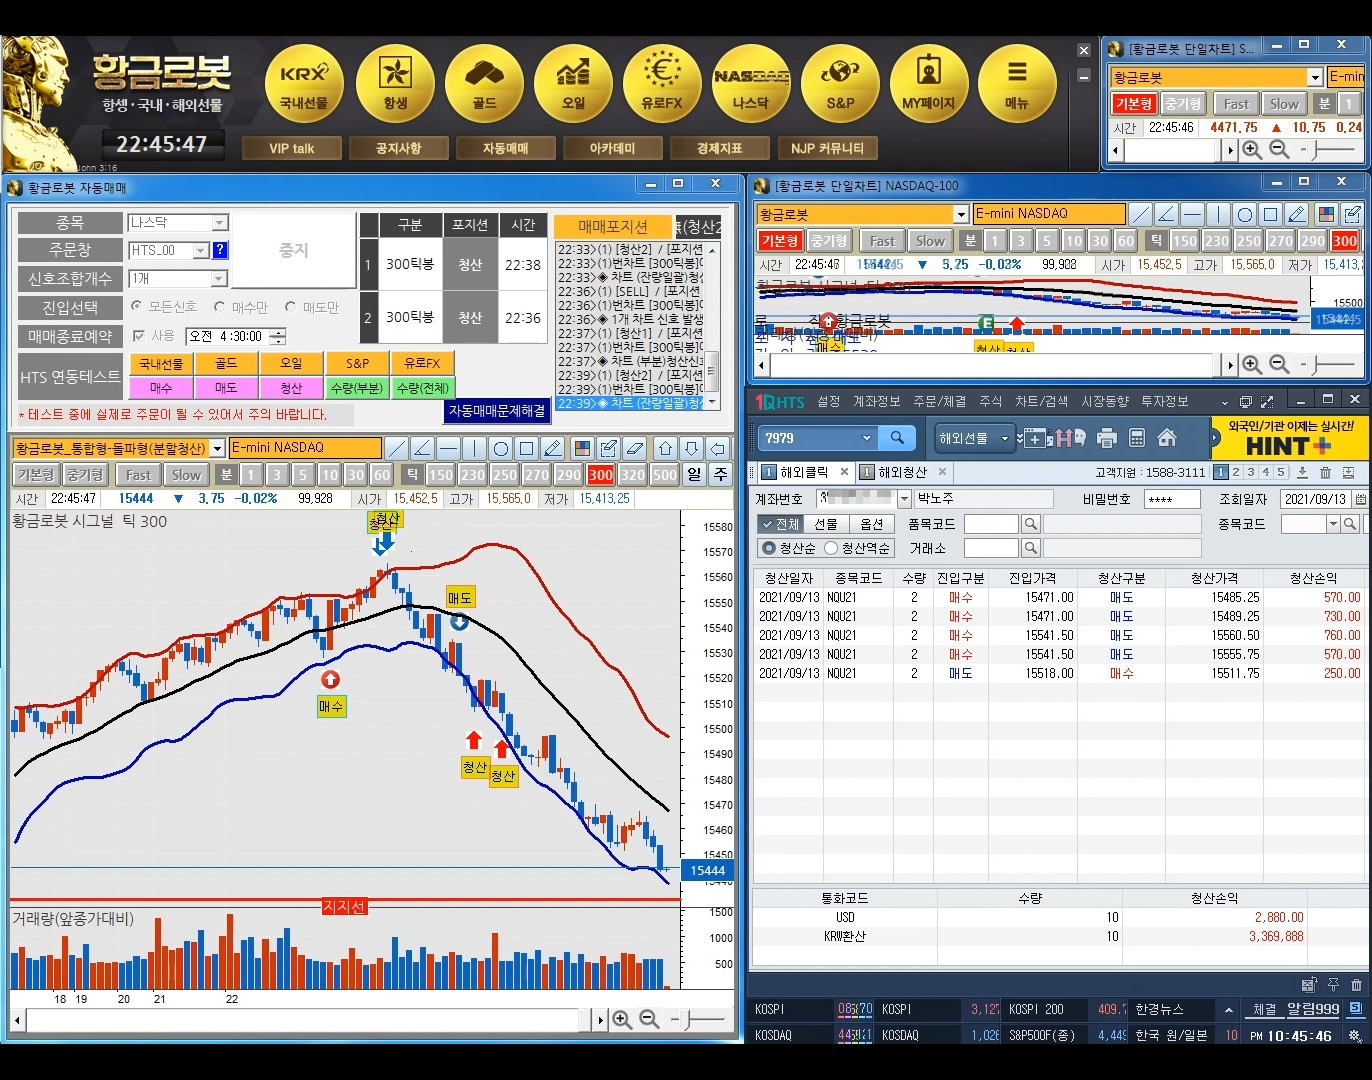The width and height of the screenshot is (1372, 1080).
Task: Click down arrow icon in main chart toolbar
Action: 691,448
